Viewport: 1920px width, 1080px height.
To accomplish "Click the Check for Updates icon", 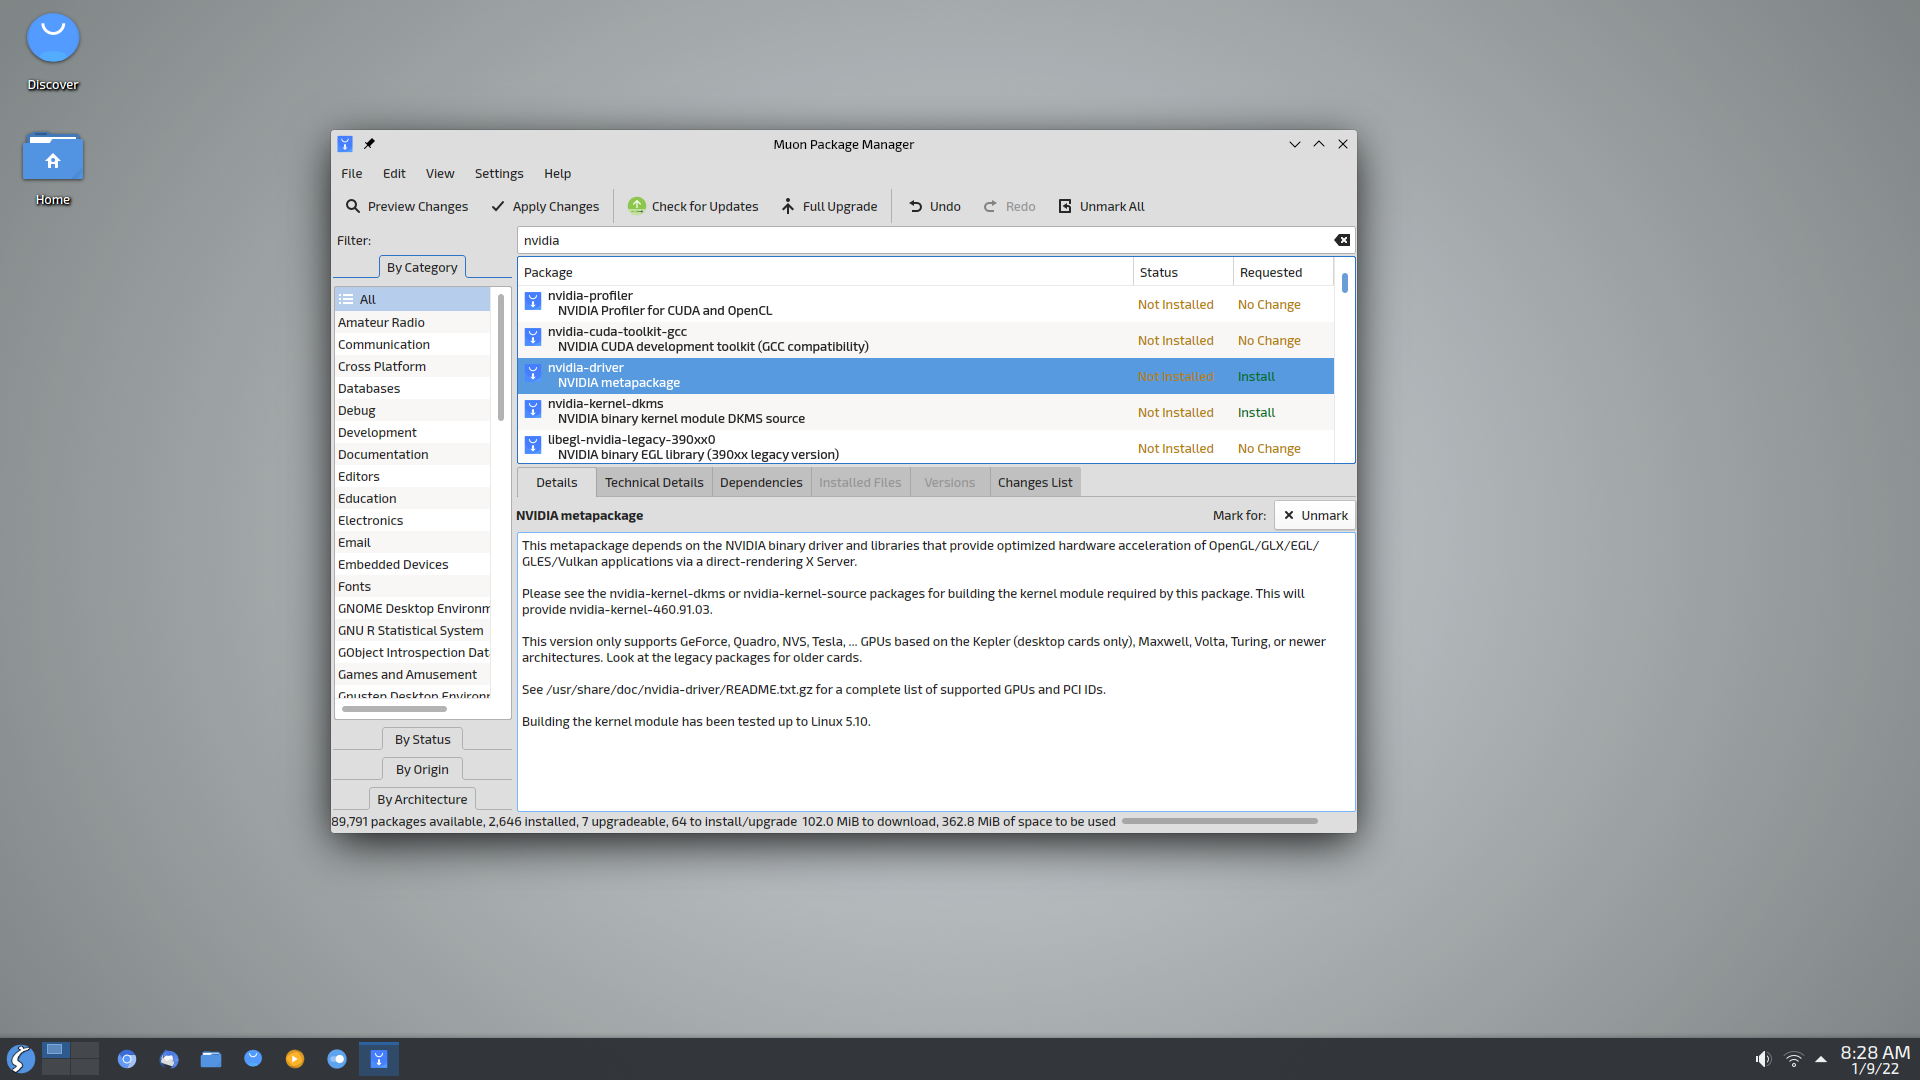I will point(636,206).
